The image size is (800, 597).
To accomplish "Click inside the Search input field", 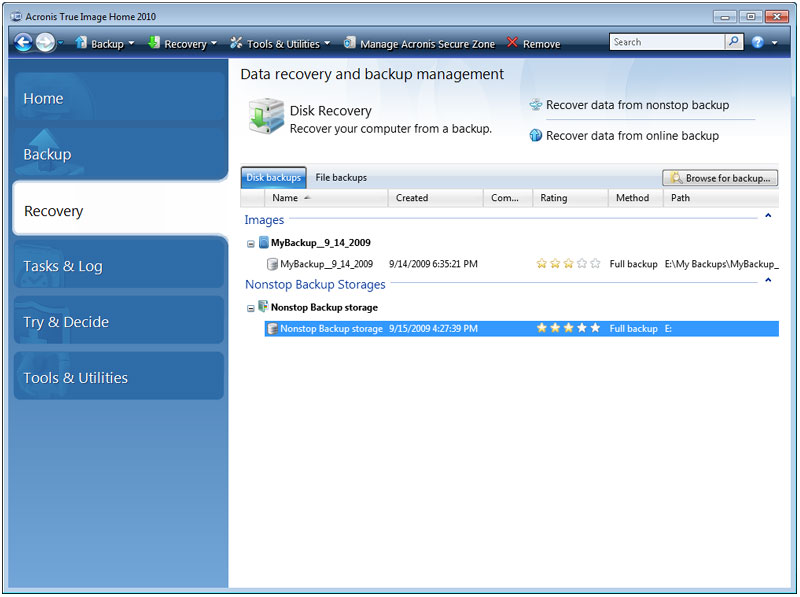I will click(x=665, y=42).
